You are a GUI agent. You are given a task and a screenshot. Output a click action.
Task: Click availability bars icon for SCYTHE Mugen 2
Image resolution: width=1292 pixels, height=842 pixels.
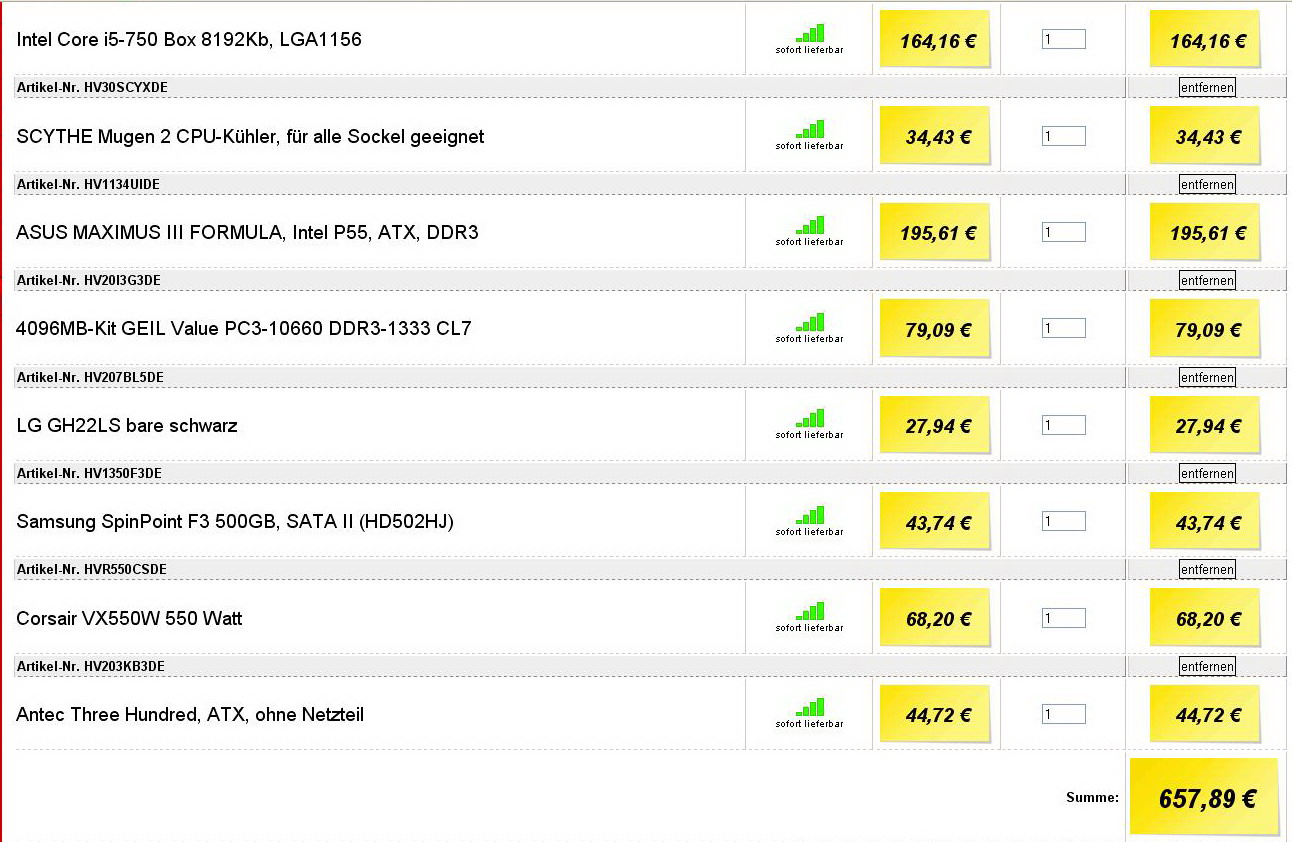tap(810, 129)
